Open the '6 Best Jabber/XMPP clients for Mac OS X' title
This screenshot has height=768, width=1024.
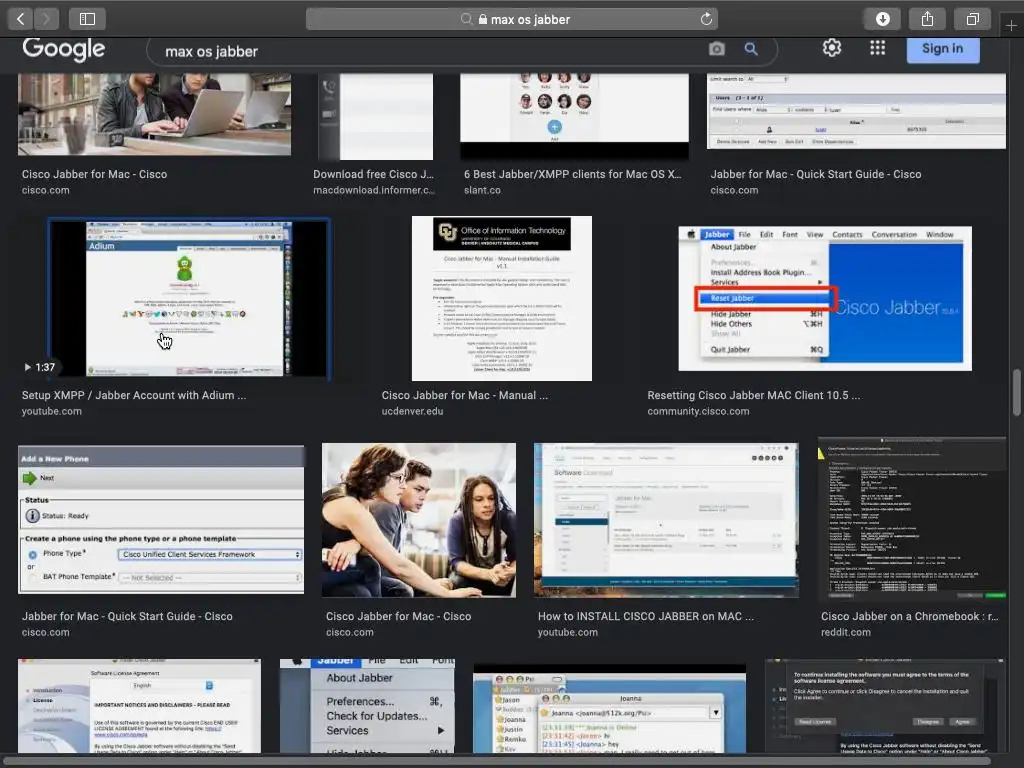[573, 174]
